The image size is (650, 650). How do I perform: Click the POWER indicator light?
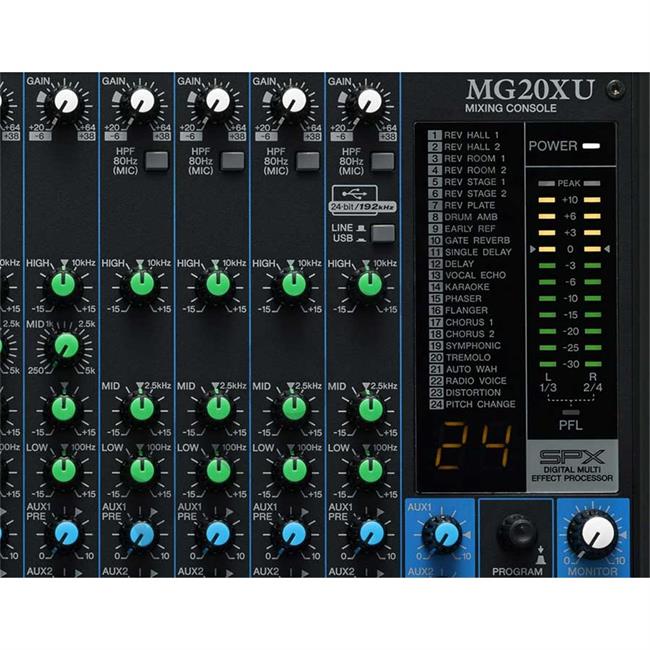click(591, 146)
